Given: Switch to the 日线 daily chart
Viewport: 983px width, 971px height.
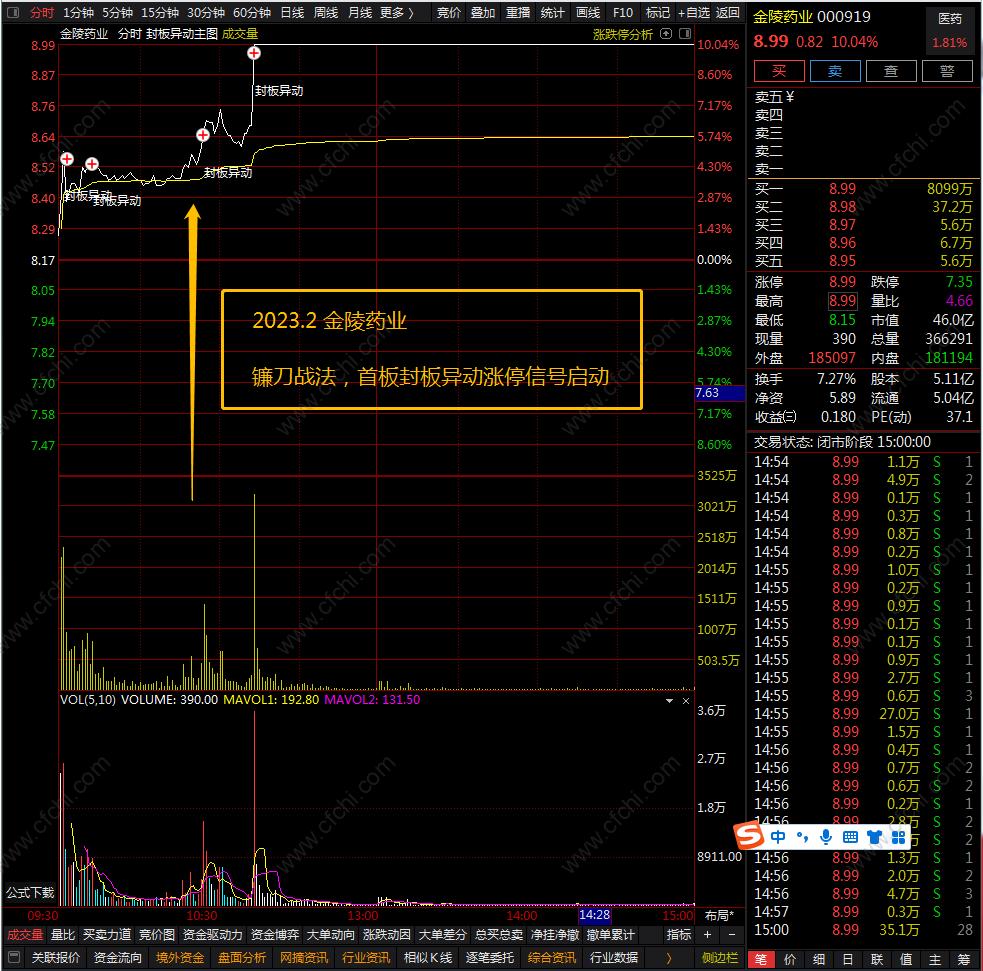Looking at the screenshot, I should 292,13.
